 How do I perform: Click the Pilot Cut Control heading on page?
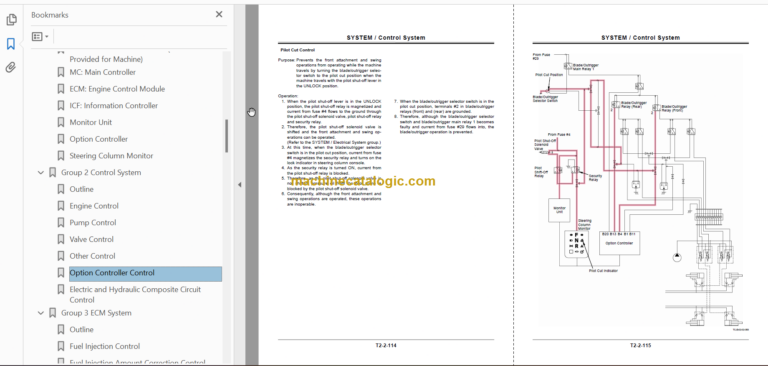pyautogui.click(x=297, y=50)
